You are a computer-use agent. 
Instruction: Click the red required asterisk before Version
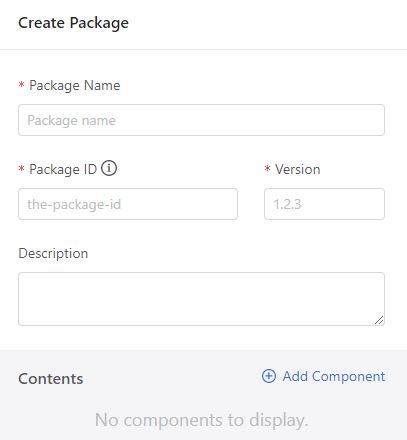(x=267, y=169)
